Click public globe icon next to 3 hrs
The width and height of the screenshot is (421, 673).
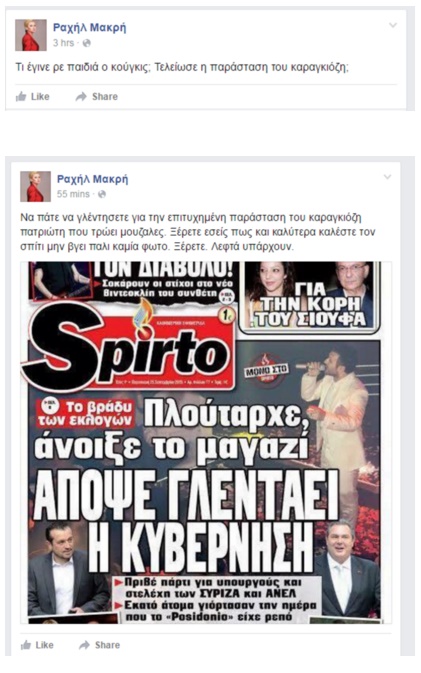click(87, 43)
